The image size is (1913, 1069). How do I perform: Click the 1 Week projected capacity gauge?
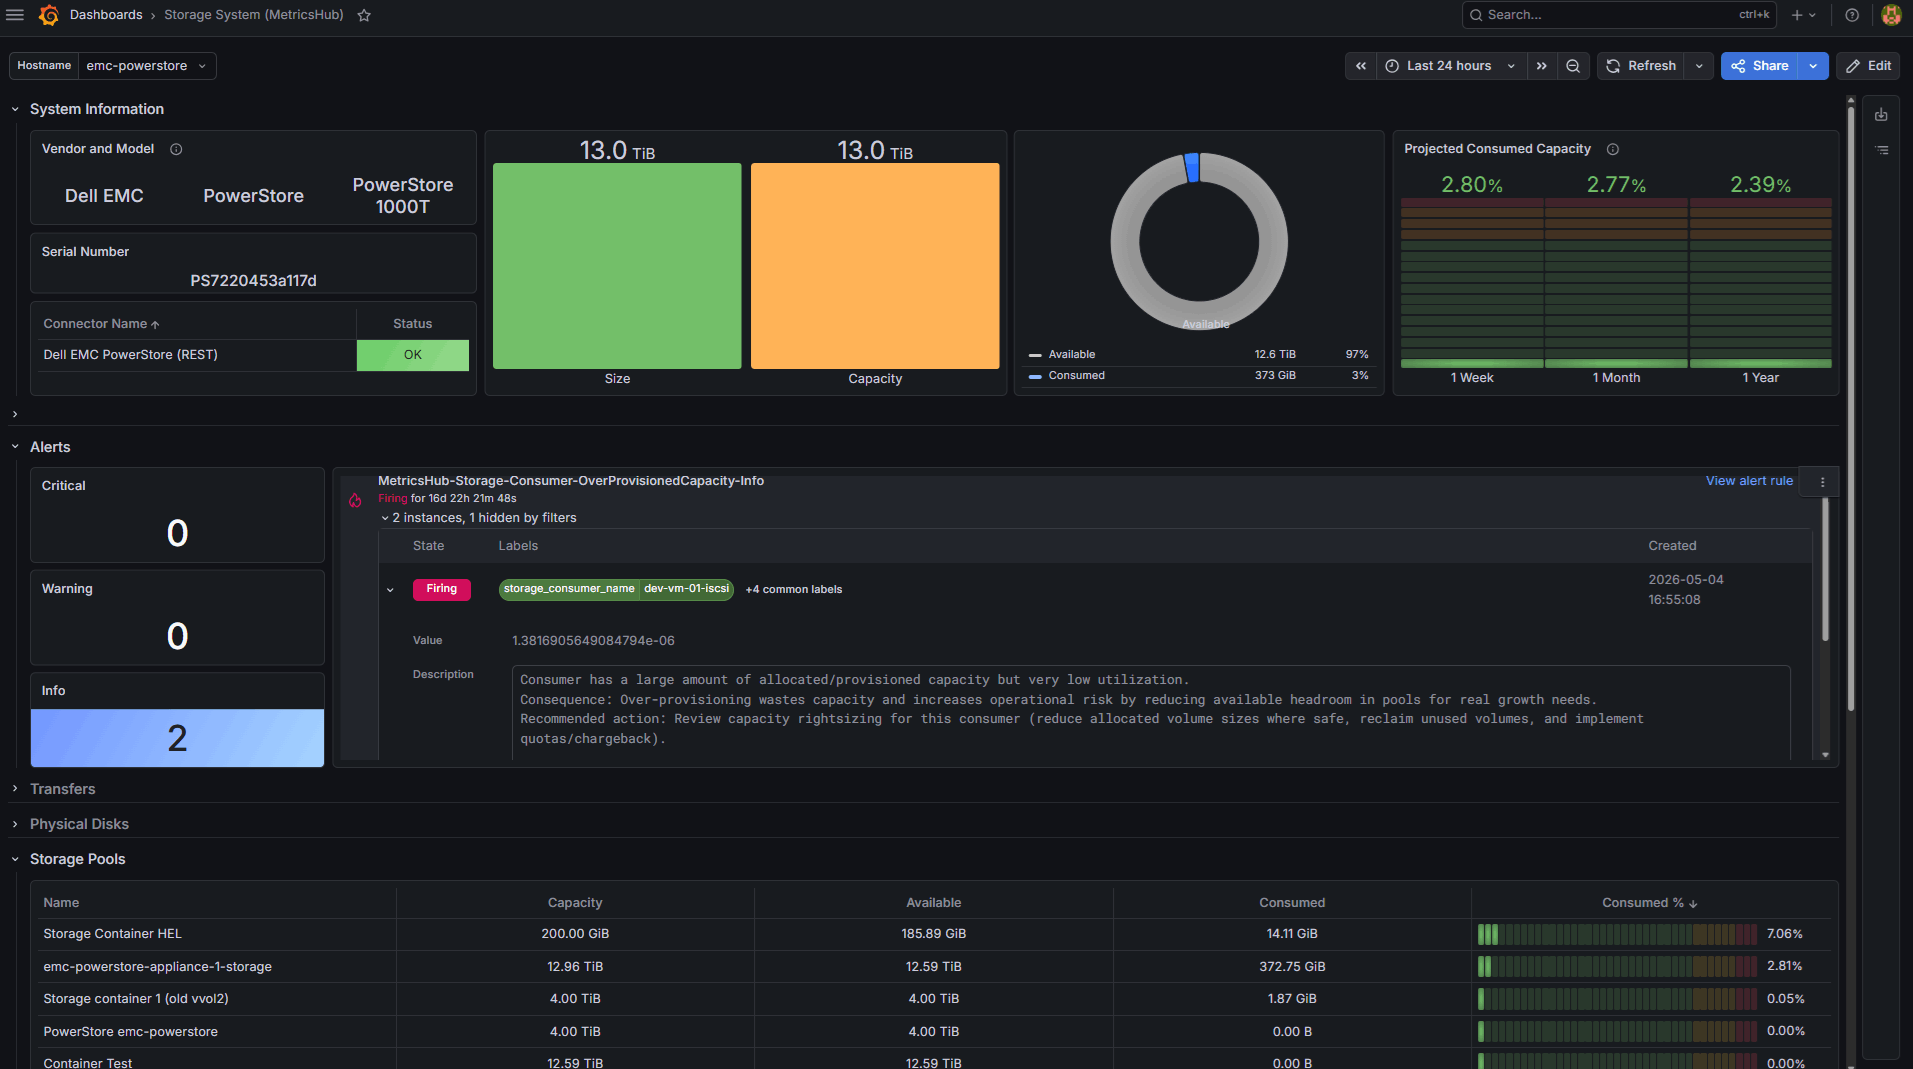1472,283
